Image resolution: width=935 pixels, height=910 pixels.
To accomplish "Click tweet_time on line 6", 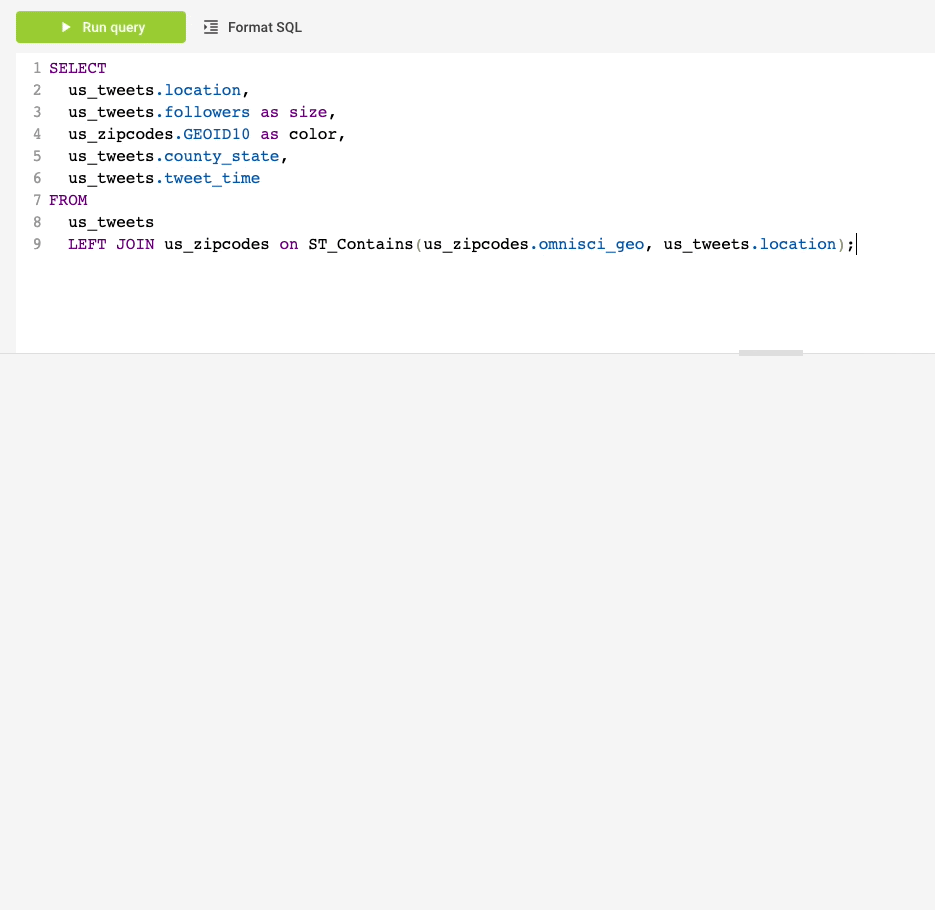I will pos(212,178).
